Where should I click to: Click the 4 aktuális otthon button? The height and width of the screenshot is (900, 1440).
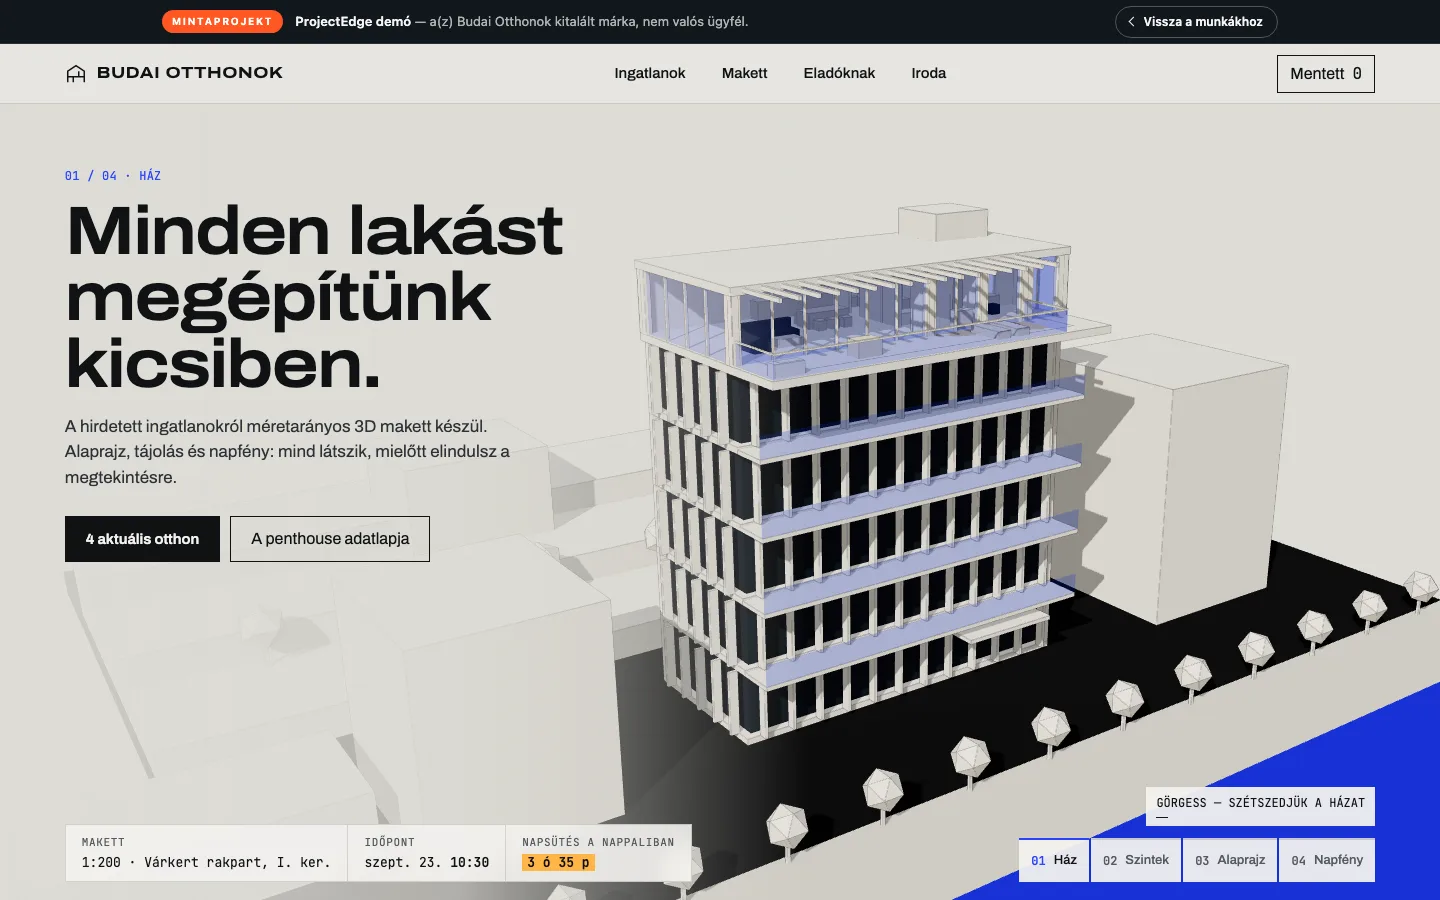click(x=142, y=539)
